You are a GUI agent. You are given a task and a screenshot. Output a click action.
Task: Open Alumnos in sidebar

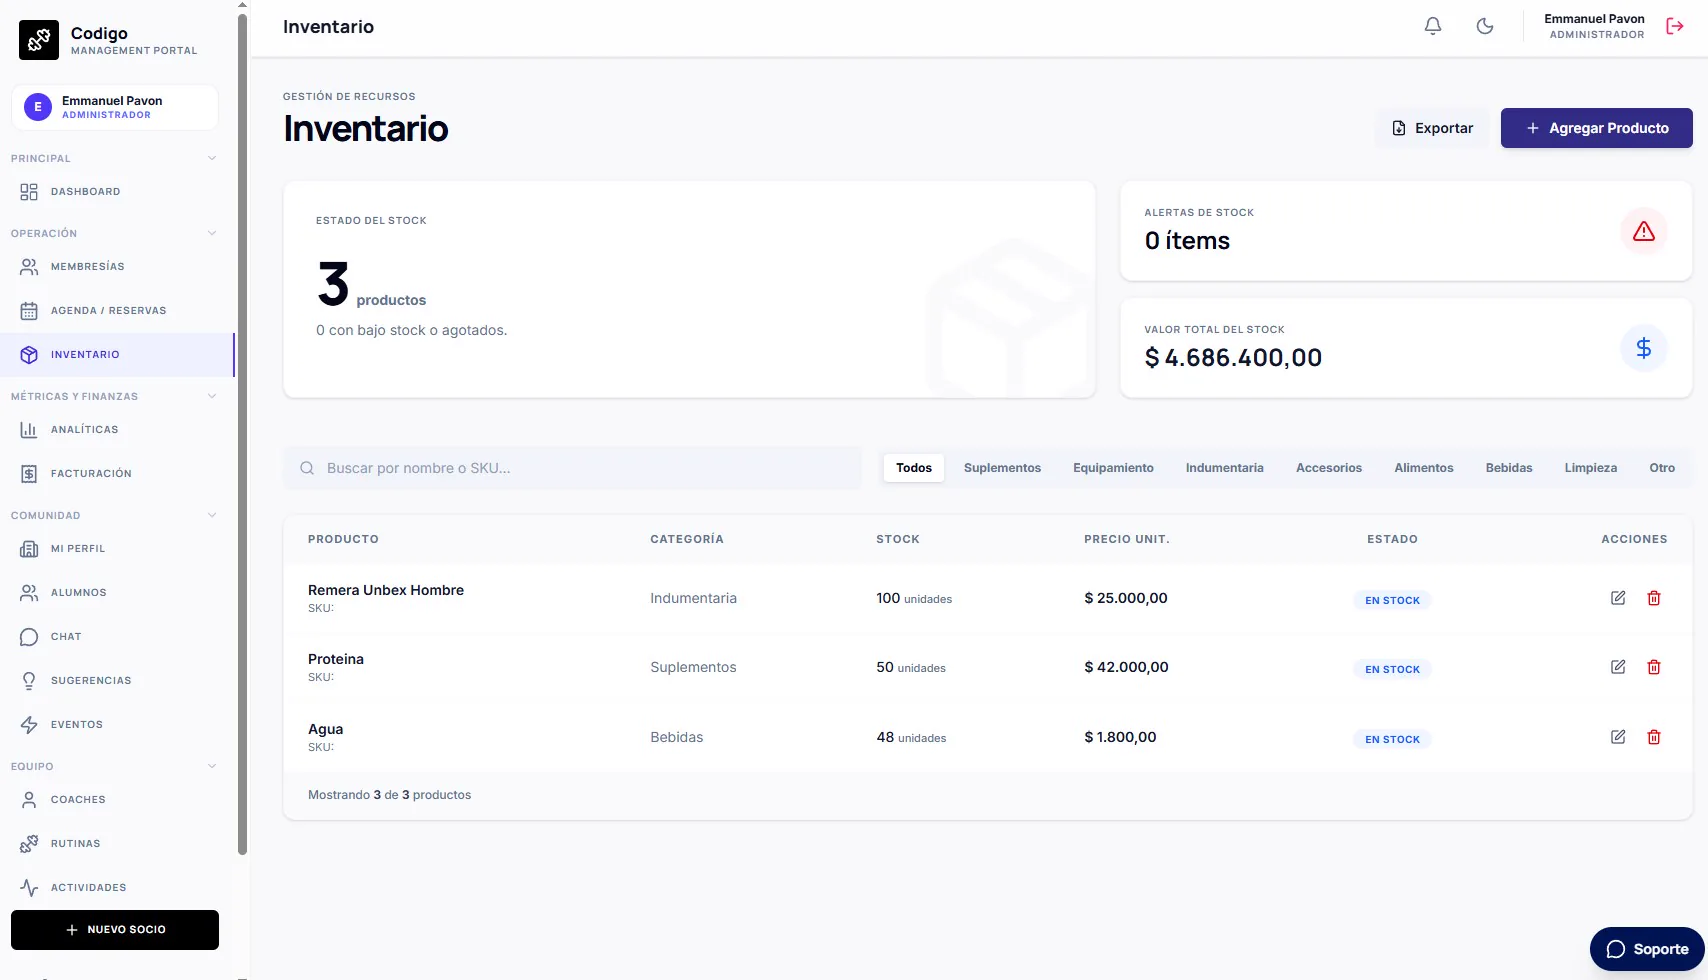pos(117,593)
